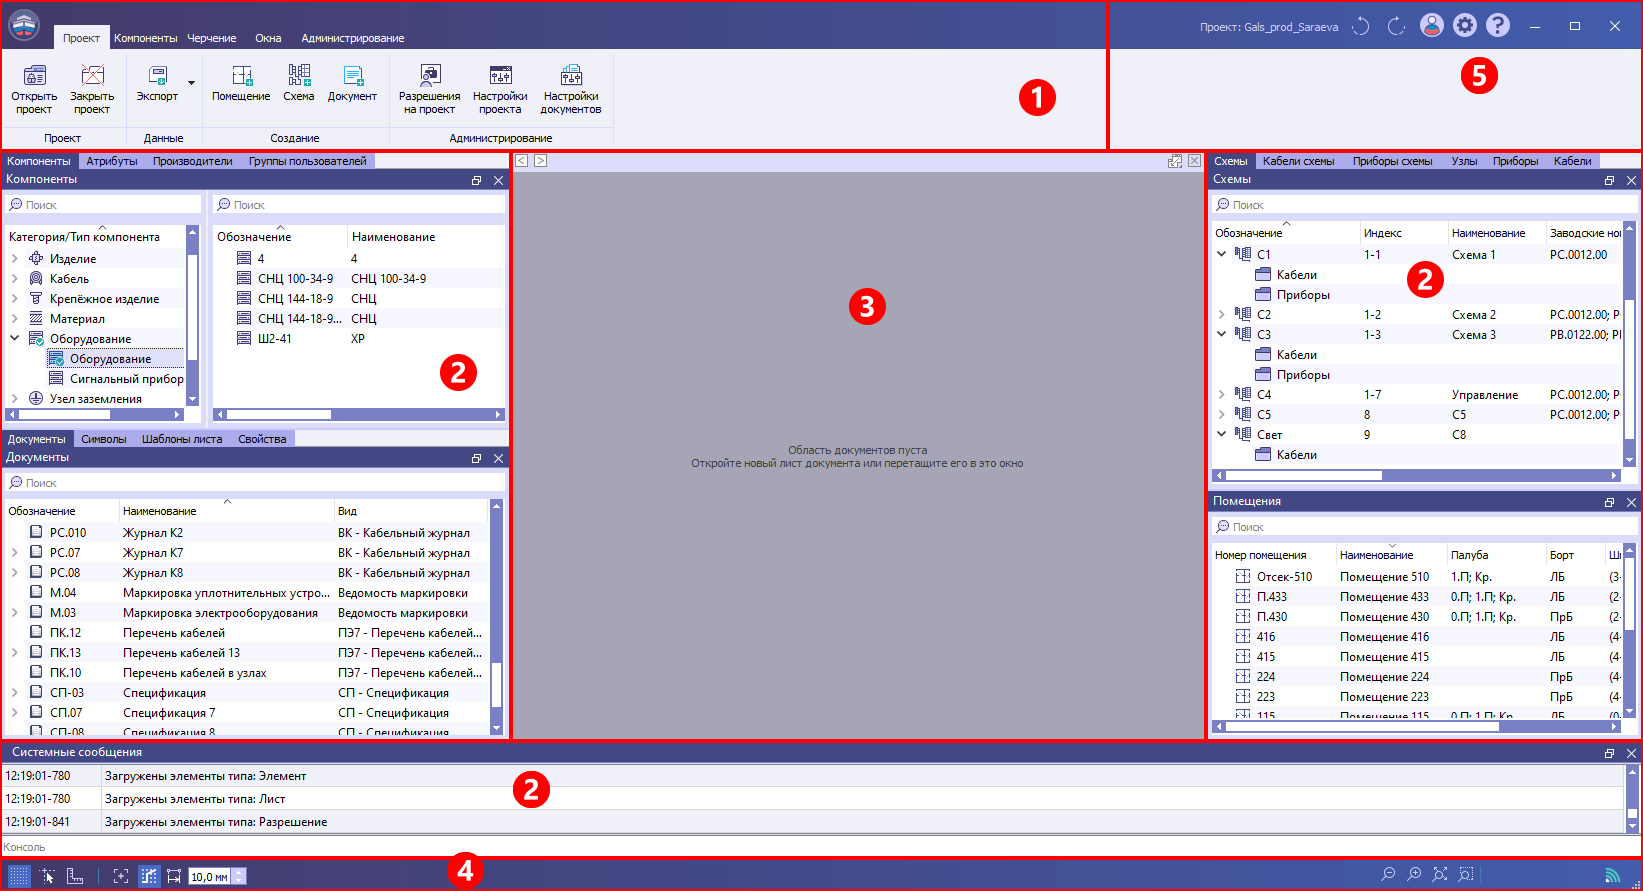This screenshot has height=891, width=1643.
Task: Zoom out with the minus magnifier
Action: (x=1388, y=874)
